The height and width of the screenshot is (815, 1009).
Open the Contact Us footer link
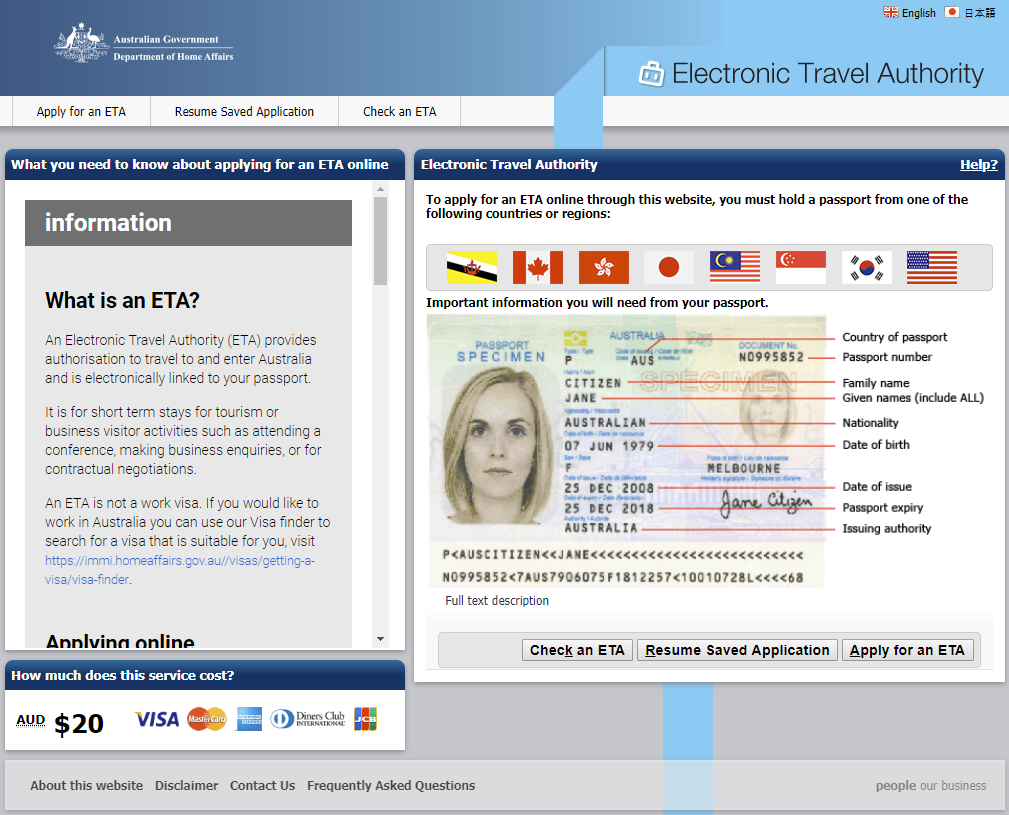pyautogui.click(x=263, y=785)
